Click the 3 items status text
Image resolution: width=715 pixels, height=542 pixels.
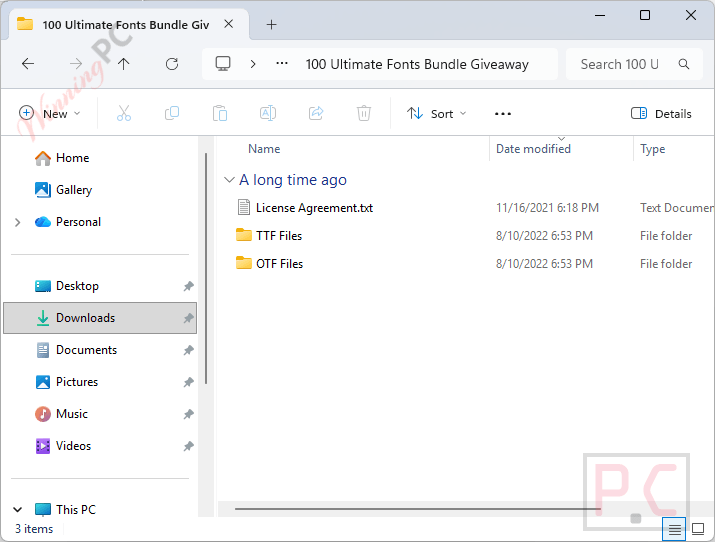[x=34, y=529]
